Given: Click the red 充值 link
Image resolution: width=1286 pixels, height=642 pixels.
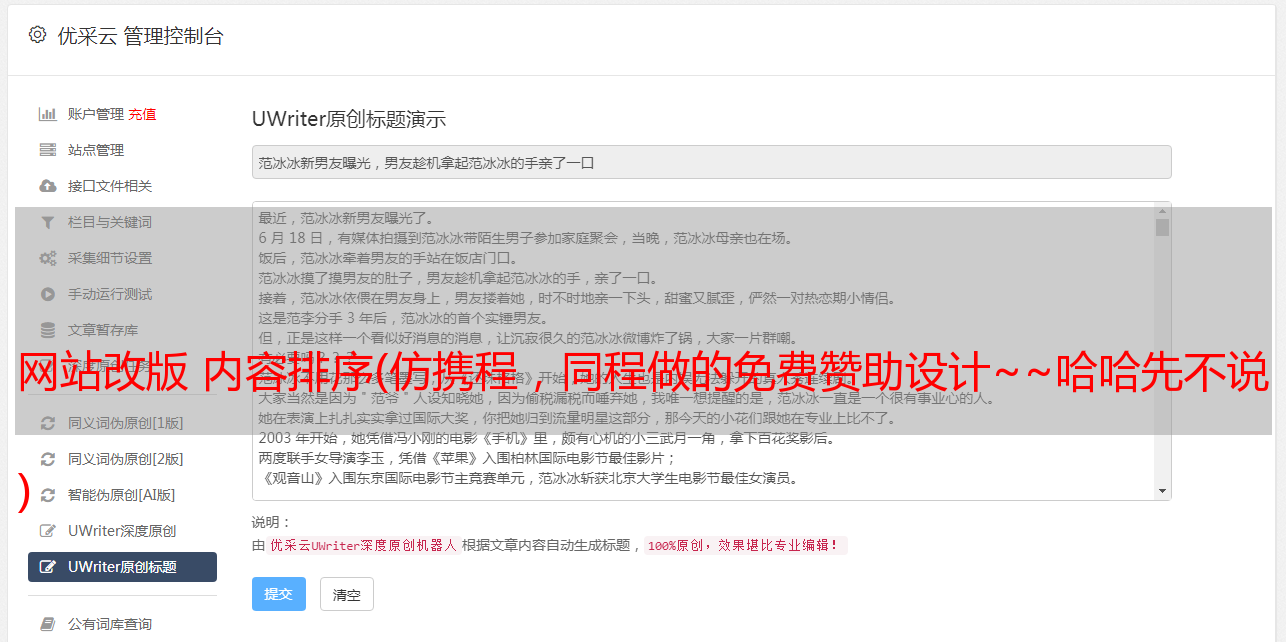Looking at the screenshot, I should pos(142,114).
